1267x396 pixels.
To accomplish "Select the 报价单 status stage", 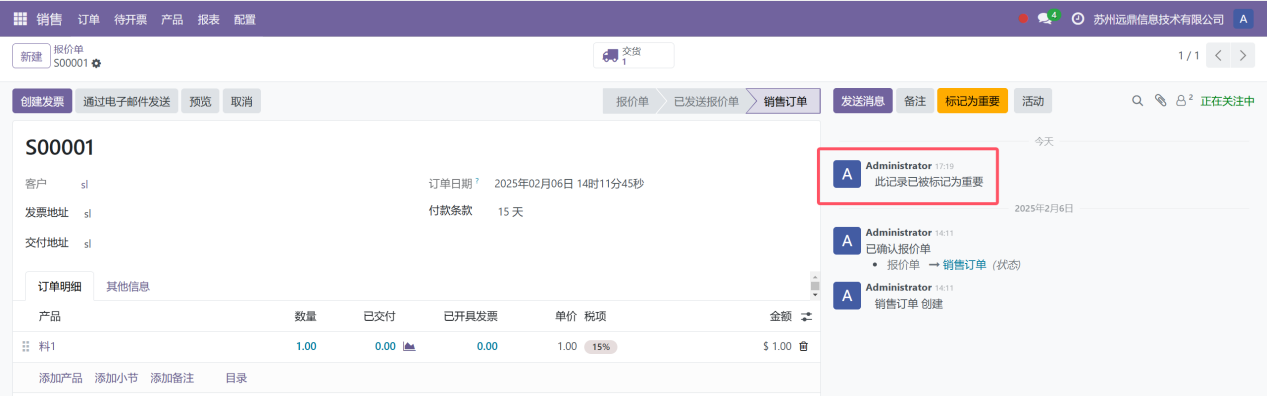I will 632,101.
